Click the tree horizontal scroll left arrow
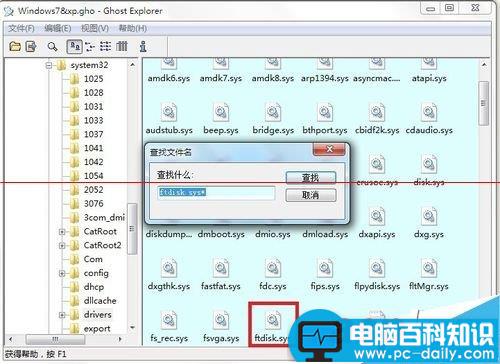500x364 pixels. click(11, 340)
